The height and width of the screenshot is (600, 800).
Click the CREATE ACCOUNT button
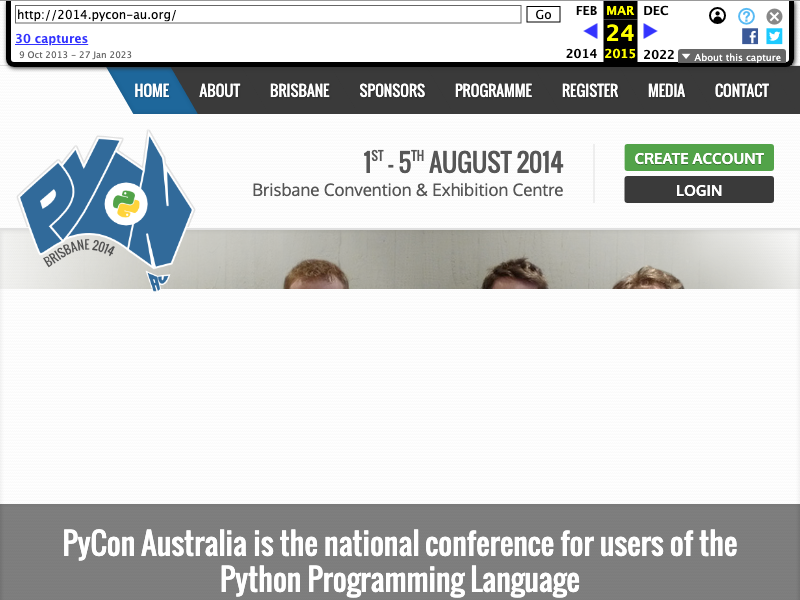point(699,158)
